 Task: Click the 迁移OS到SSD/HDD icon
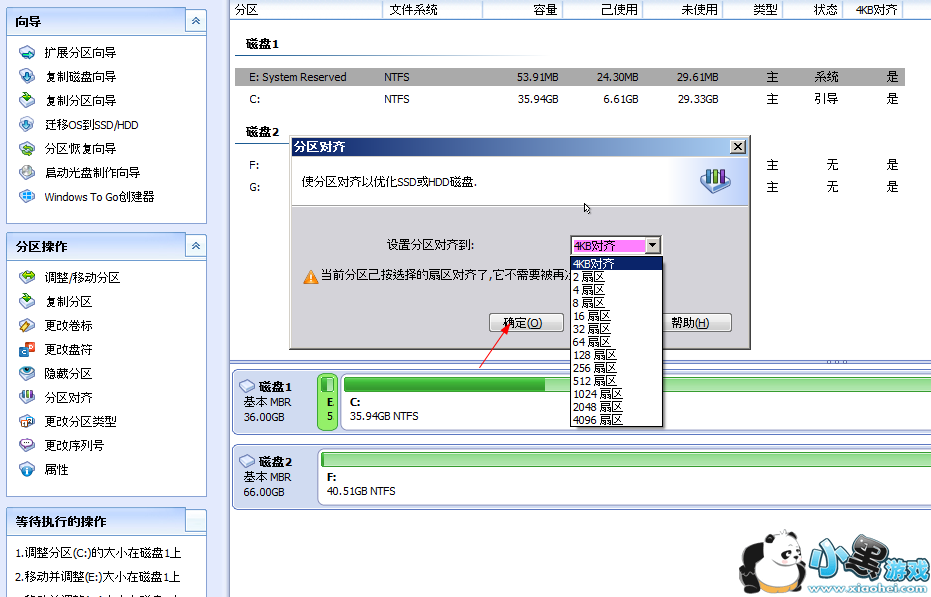[27, 124]
